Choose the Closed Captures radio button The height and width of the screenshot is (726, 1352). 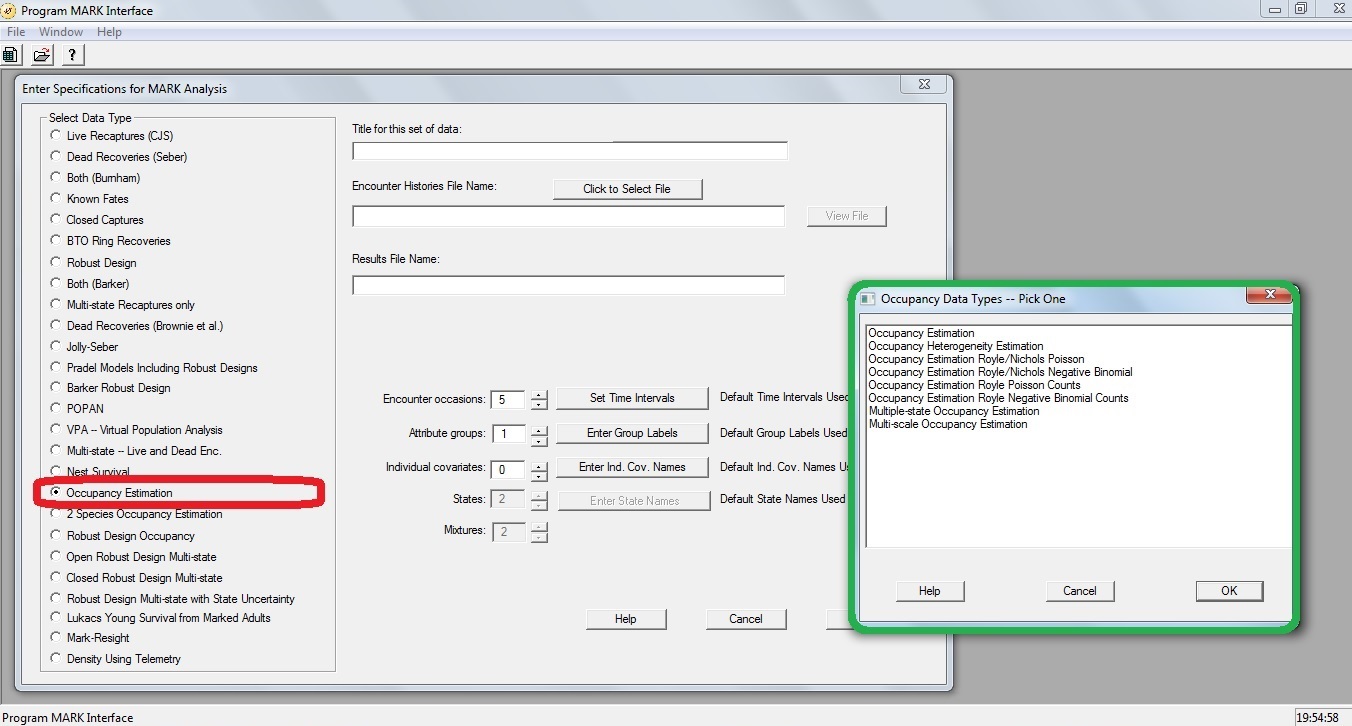click(x=97, y=220)
